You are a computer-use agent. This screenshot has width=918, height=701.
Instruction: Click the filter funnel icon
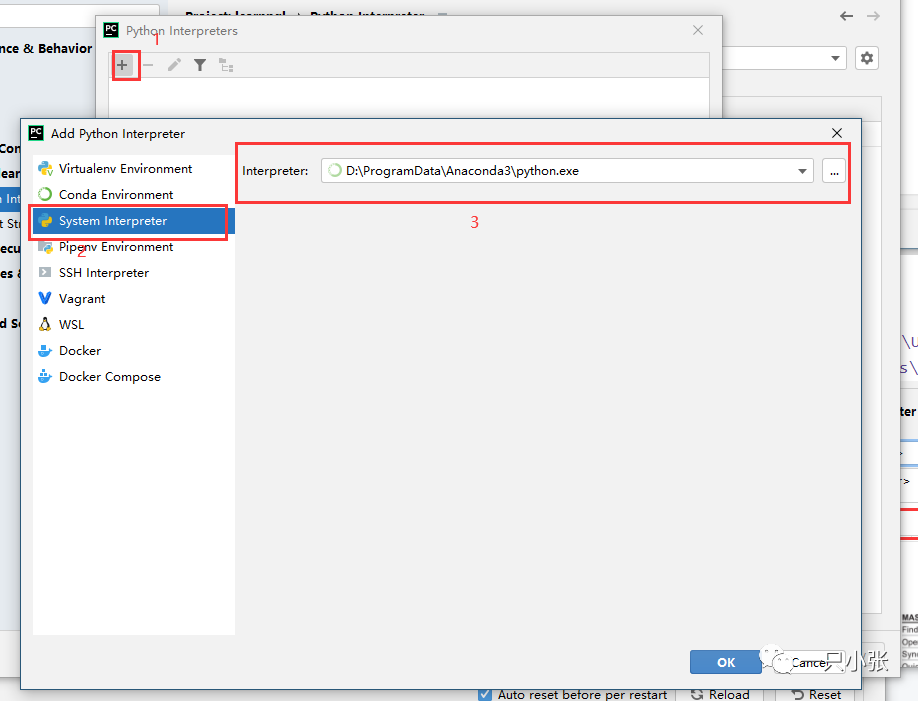click(200, 65)
